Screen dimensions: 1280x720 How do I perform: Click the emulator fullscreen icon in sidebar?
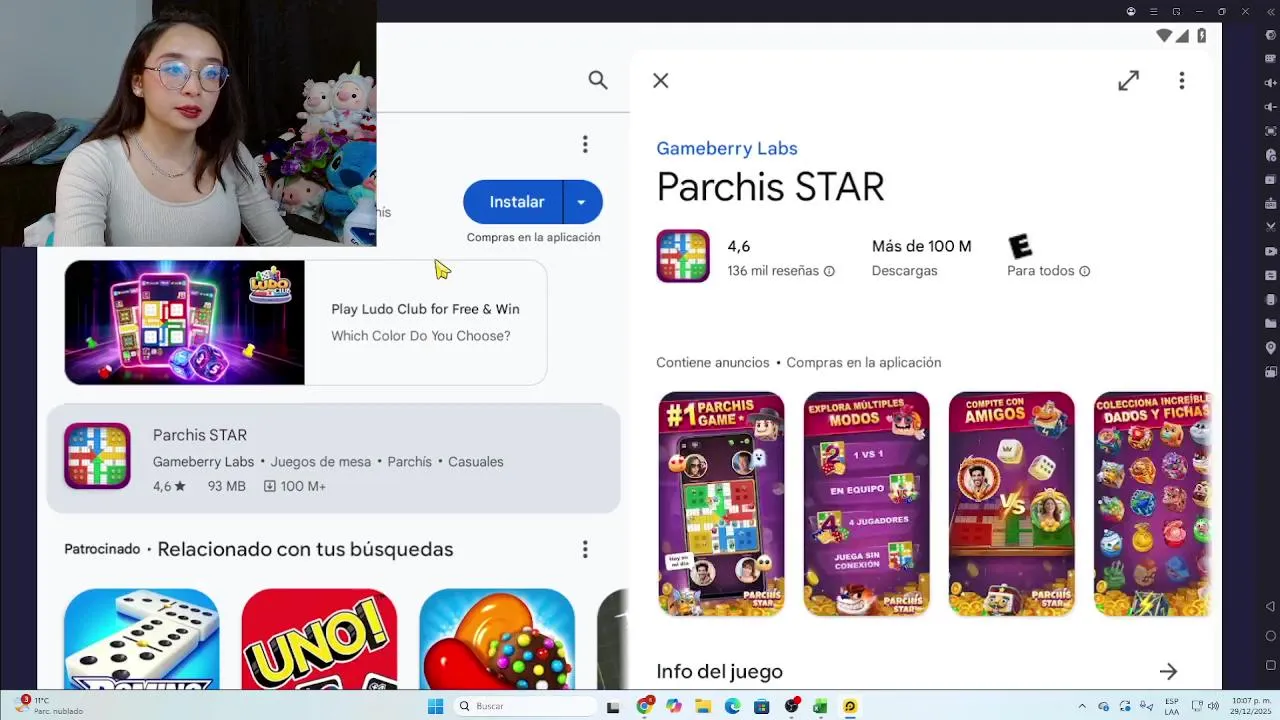point(1271,131)
